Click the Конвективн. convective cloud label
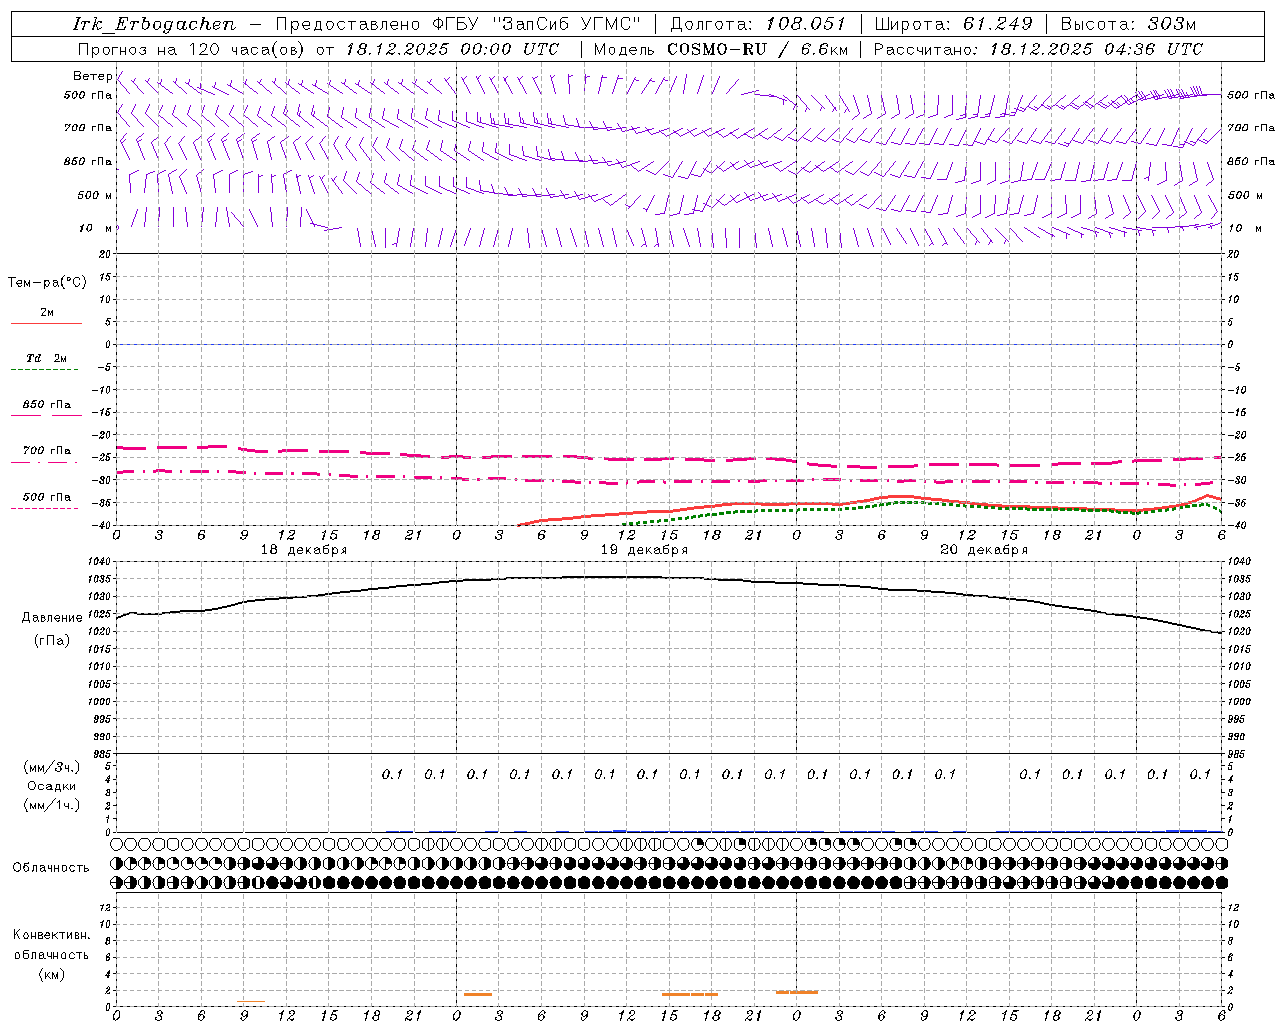Viewport: 1280px width, 1024px height. click(x=51, y=935)
